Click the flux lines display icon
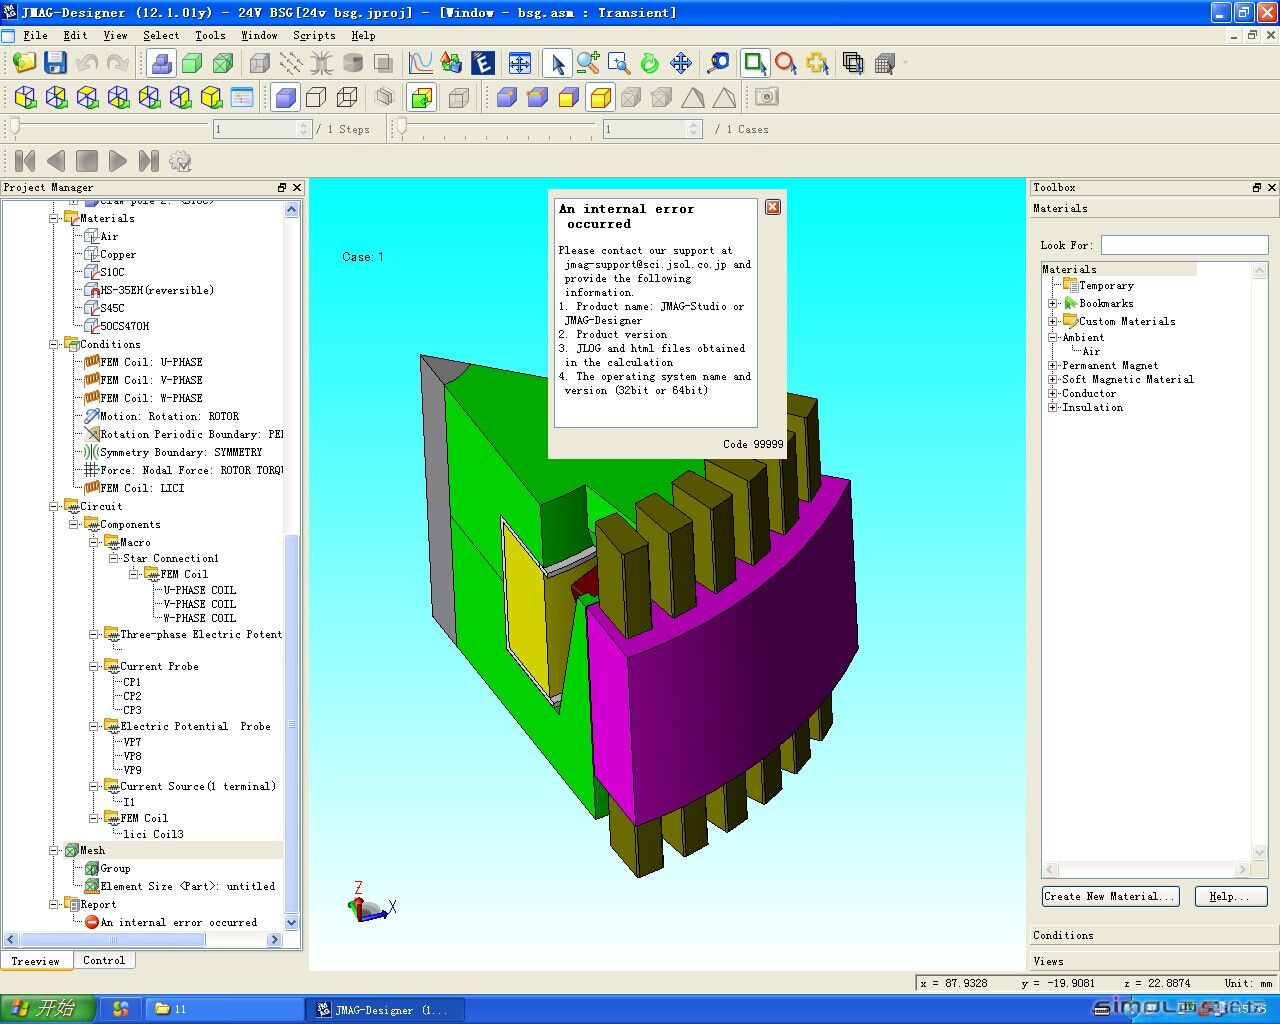 point(321,63)
